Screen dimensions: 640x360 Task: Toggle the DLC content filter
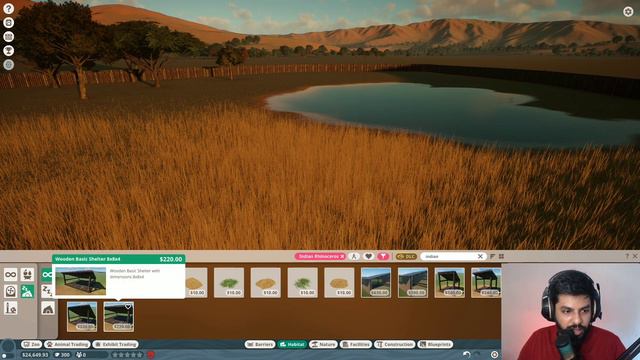coord(406,256)
